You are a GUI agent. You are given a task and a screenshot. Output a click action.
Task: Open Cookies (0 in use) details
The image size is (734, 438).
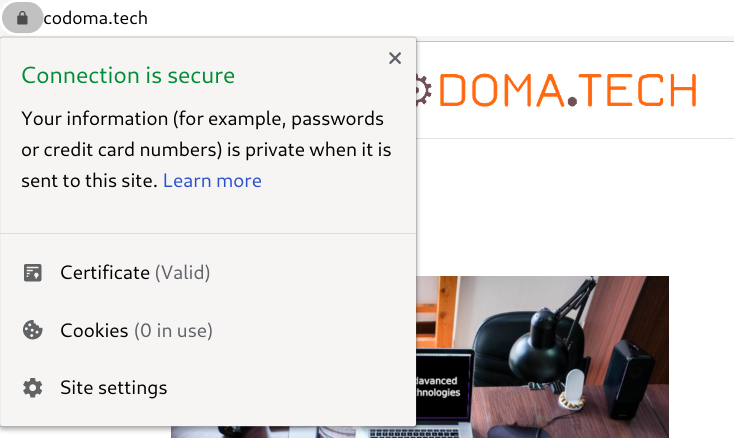208,330
